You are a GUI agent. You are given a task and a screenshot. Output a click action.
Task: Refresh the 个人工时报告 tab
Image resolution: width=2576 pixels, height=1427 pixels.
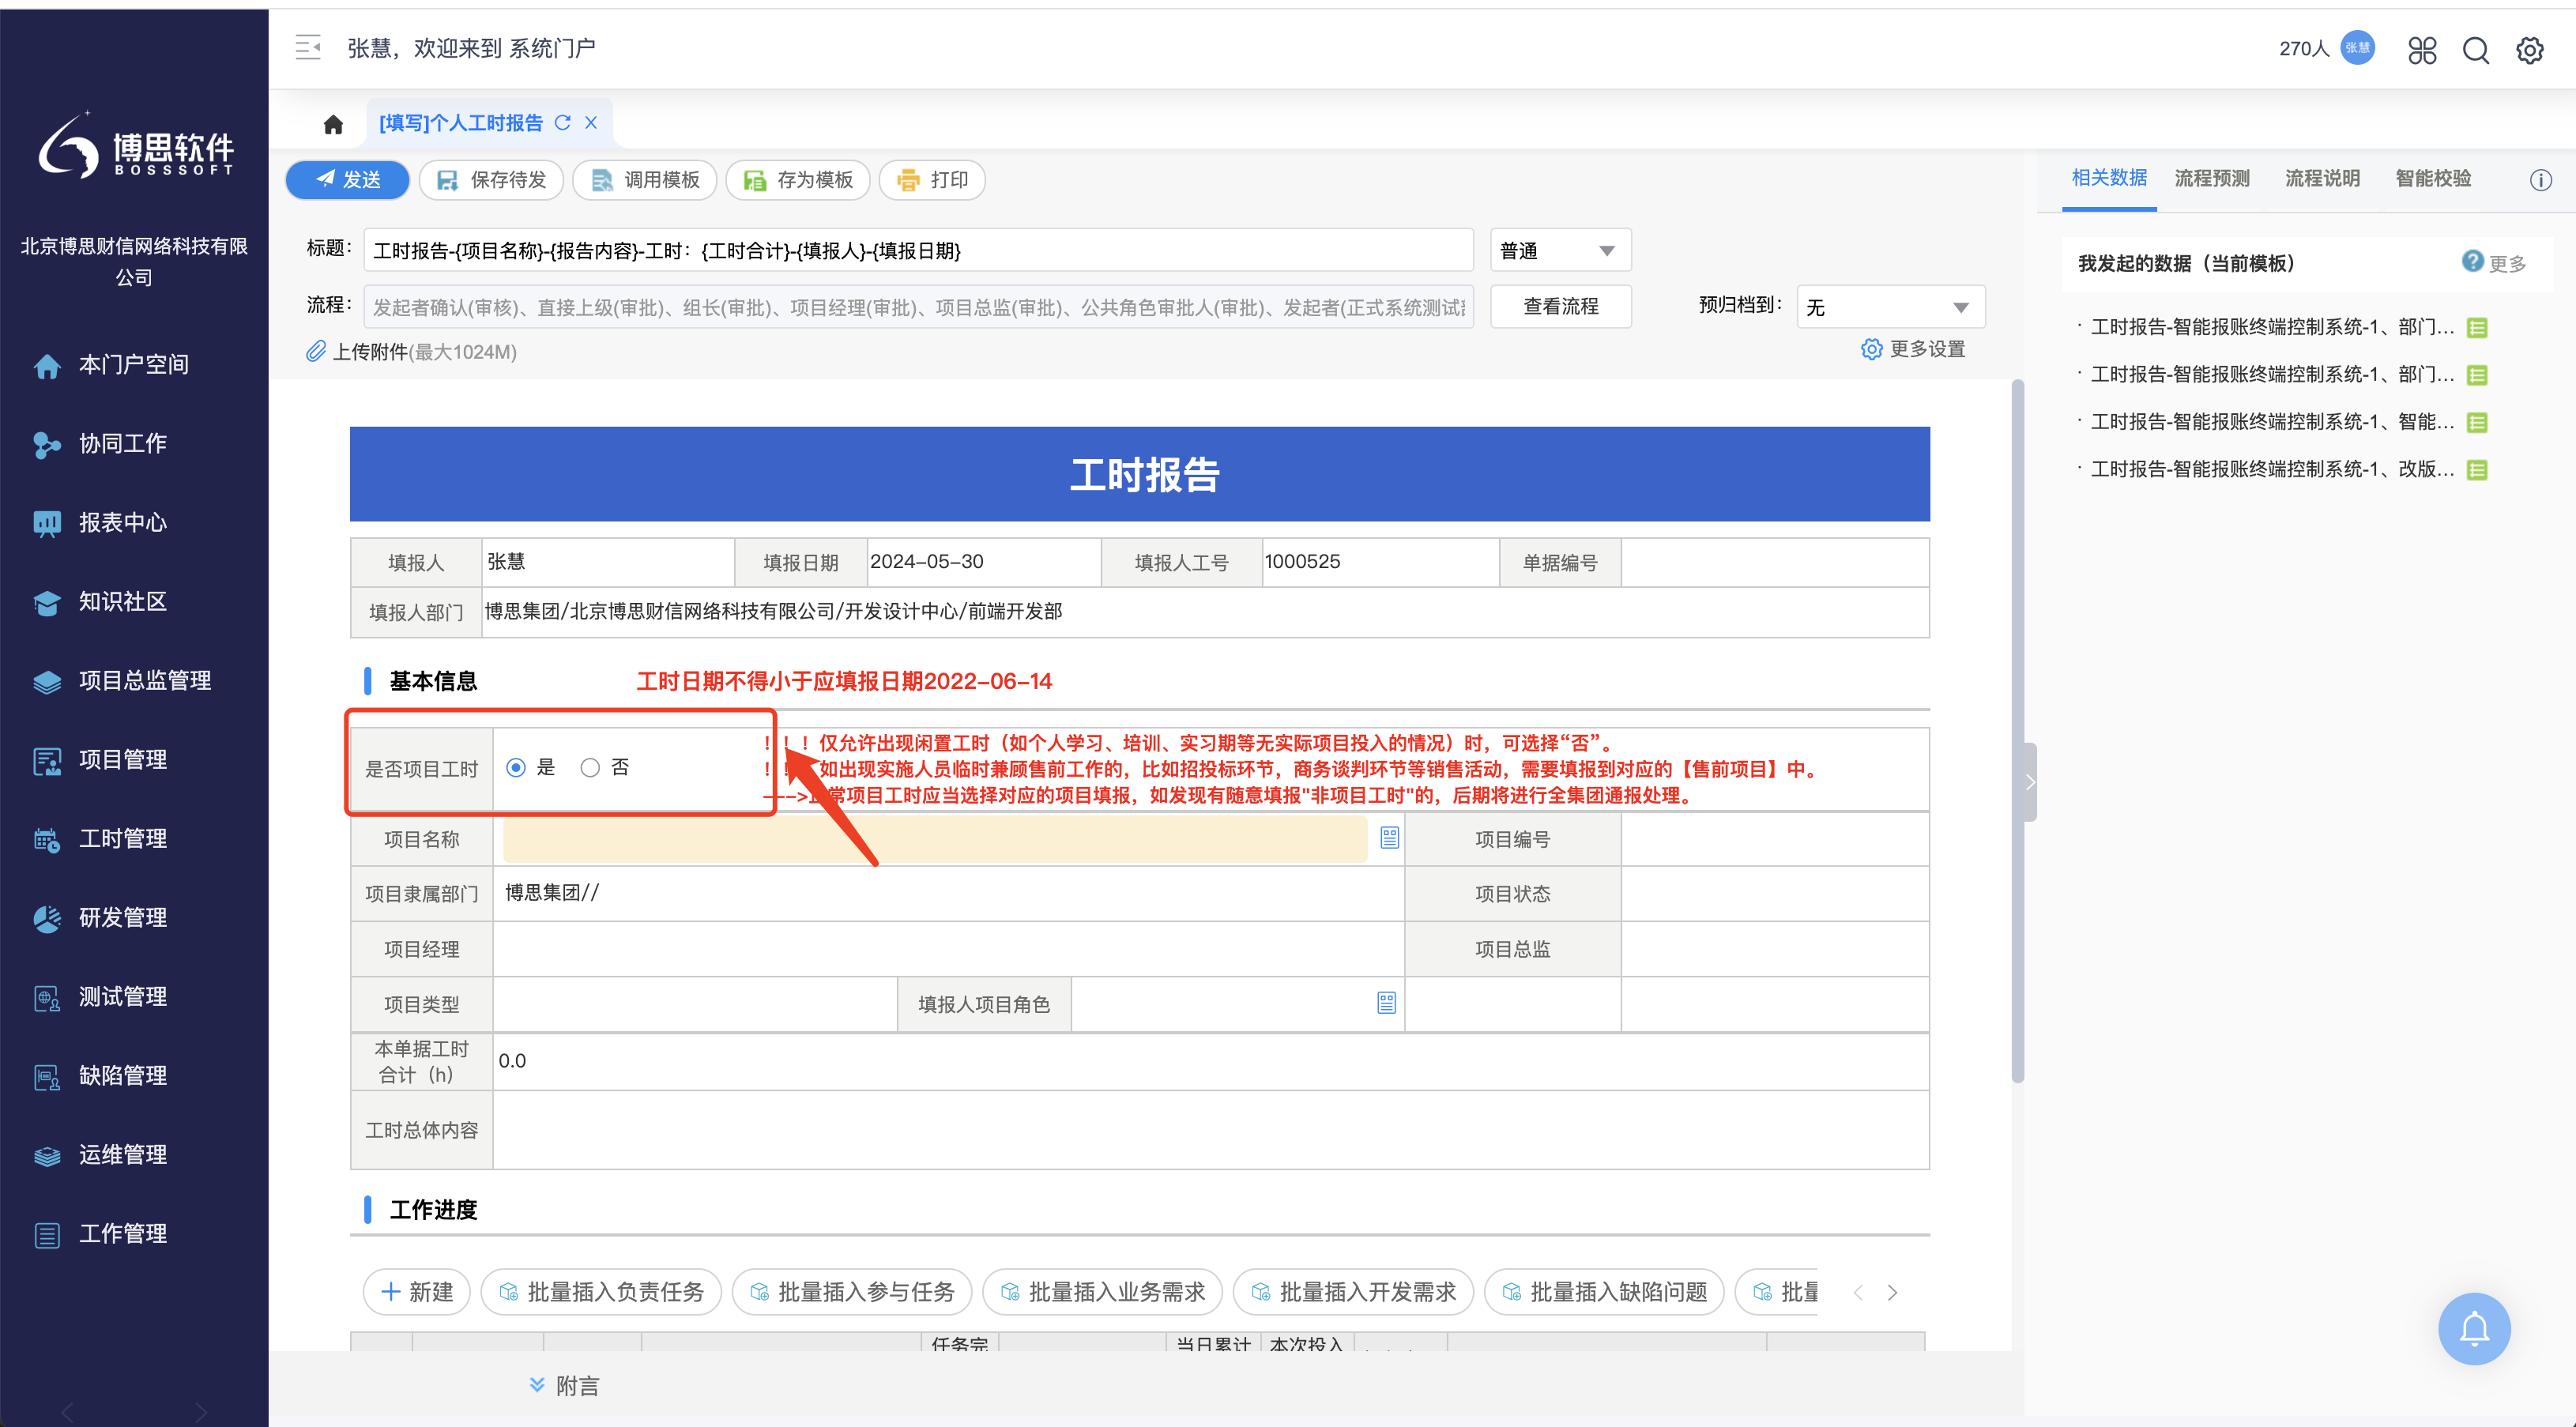[x=563, y=122]
